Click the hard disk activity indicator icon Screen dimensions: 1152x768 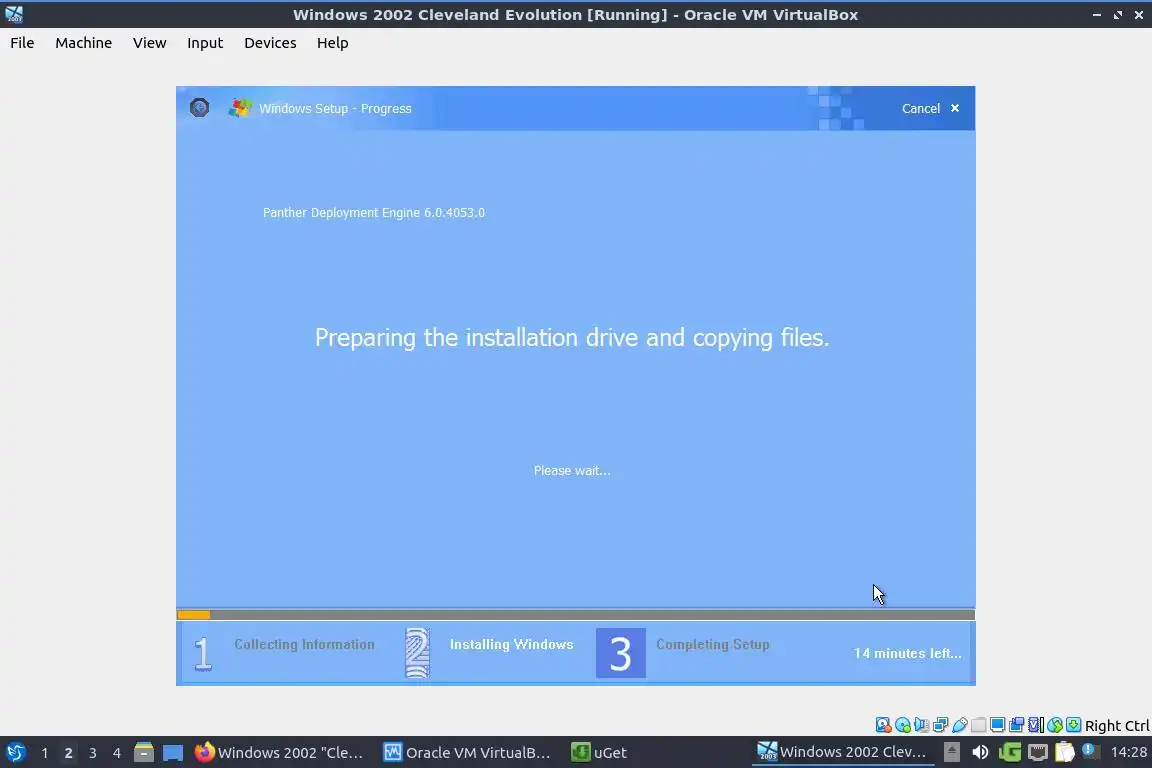pos(883,725)
